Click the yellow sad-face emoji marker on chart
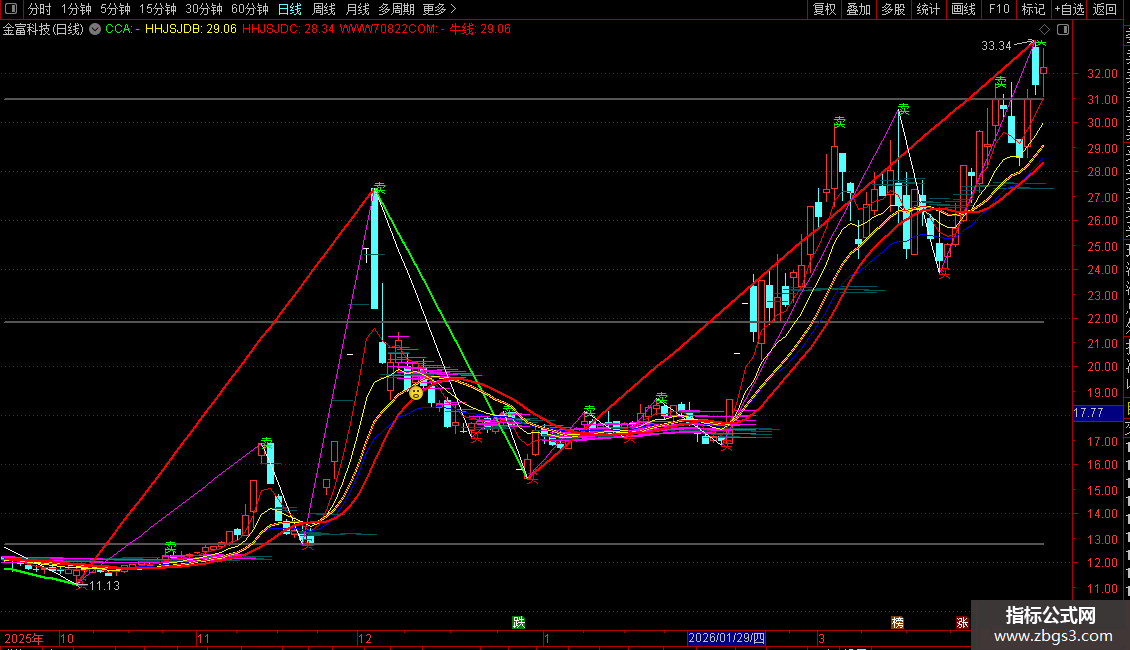Image resolution: width=1130 pixels, height=650 pixels. 416,393
